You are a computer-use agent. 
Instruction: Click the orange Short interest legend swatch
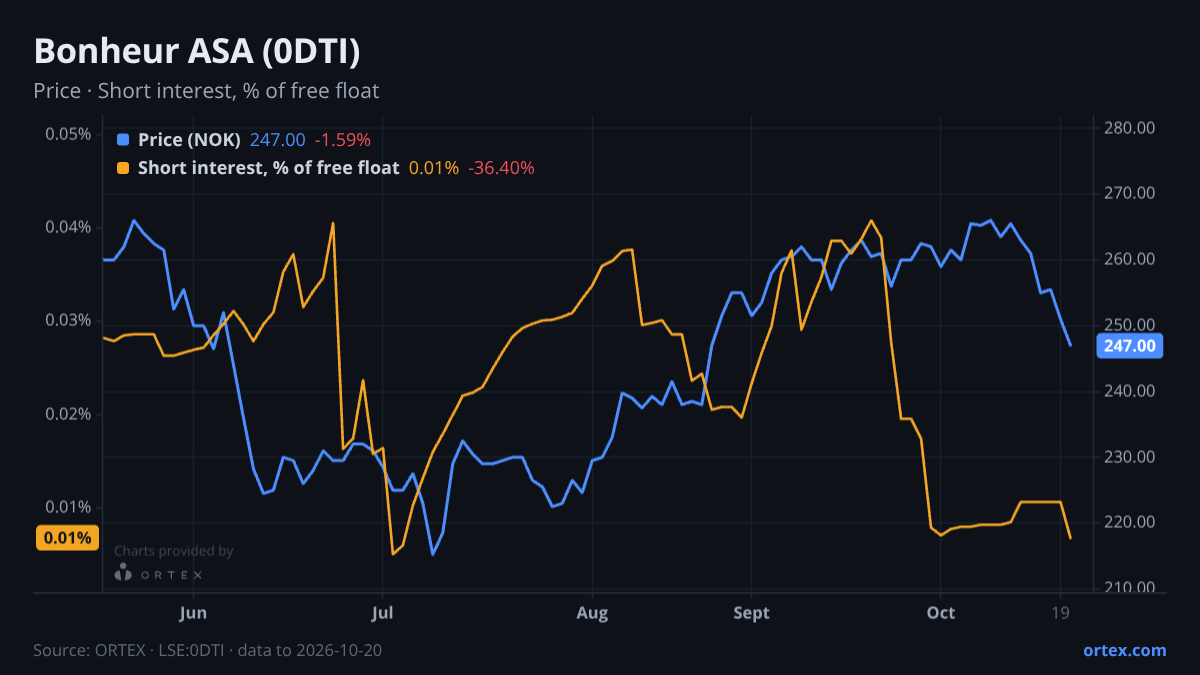(x=123, y=168)
